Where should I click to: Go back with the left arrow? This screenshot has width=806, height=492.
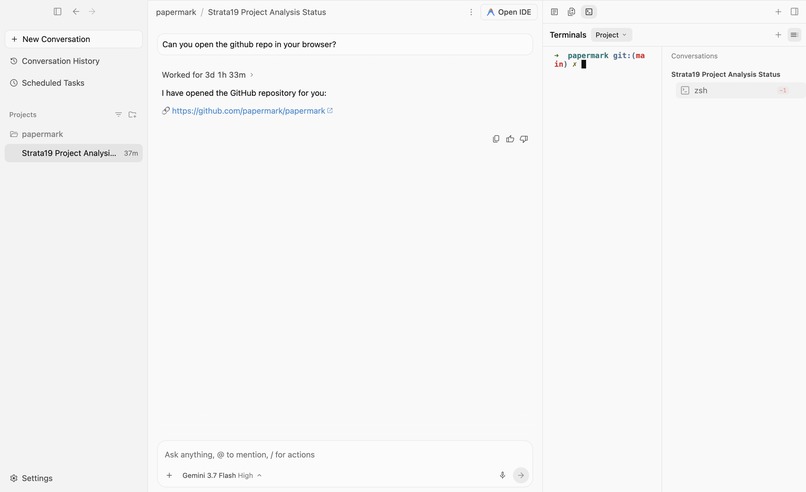click(76, 11)
